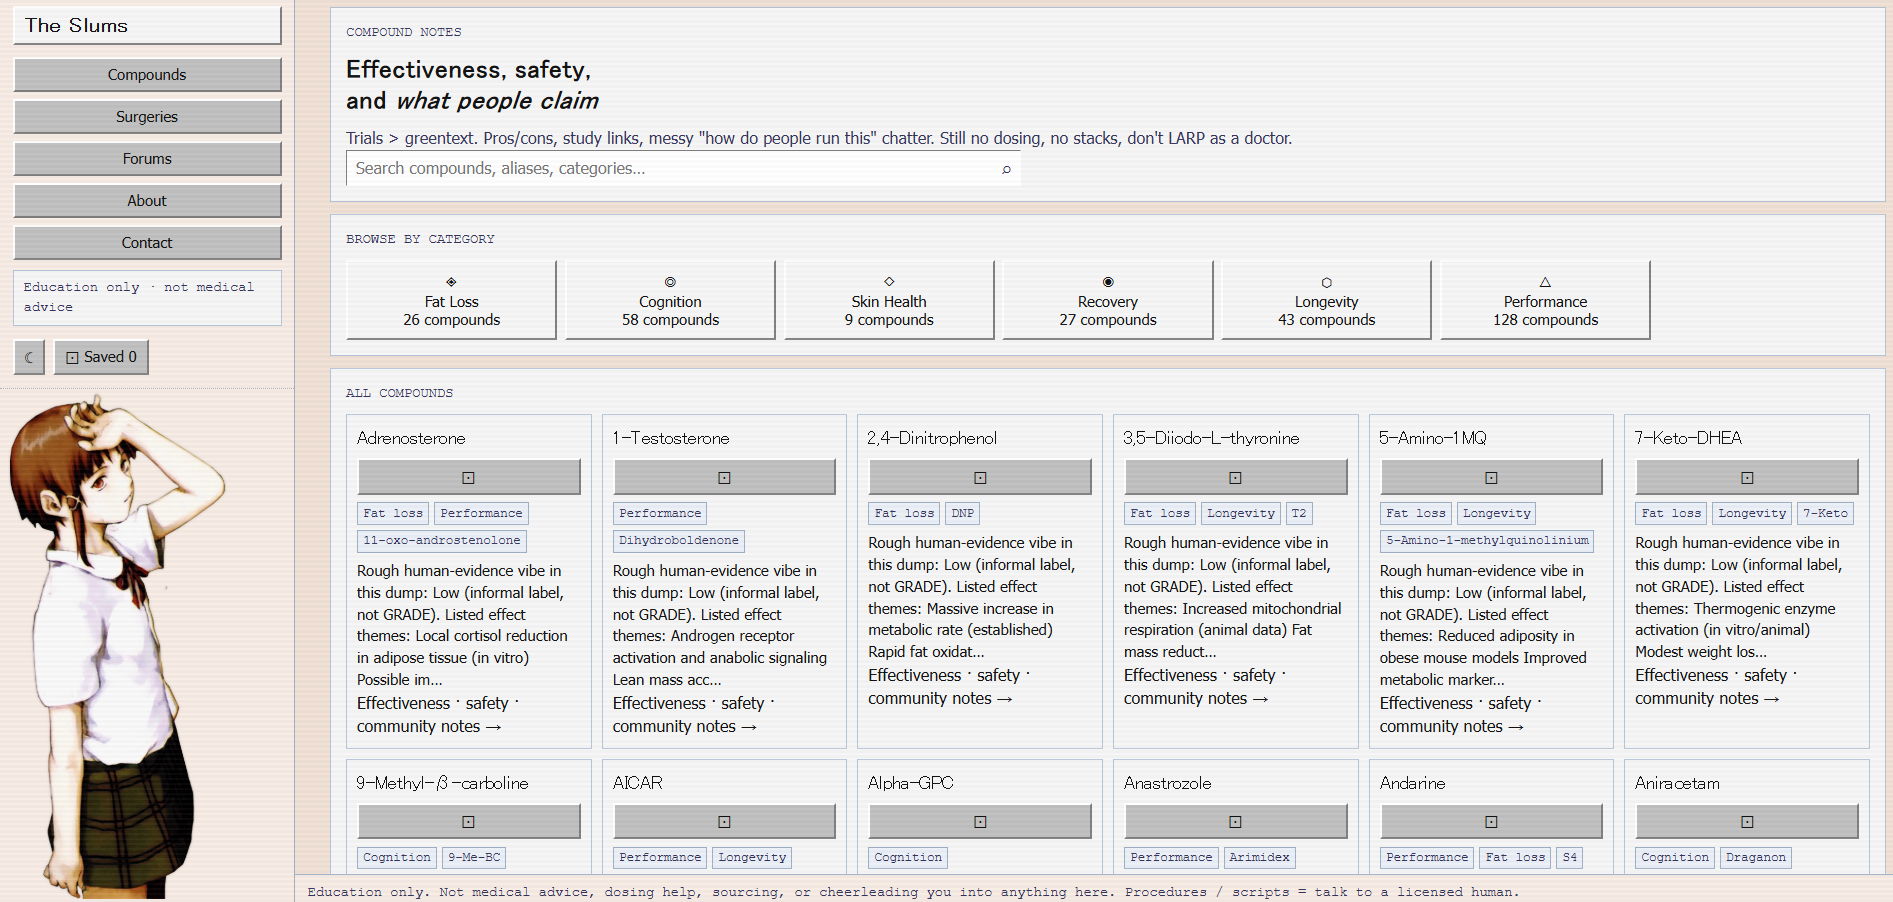Screen dimensions: 1893x902
Task: Go to the Forums page
Action: coord(147,159)
